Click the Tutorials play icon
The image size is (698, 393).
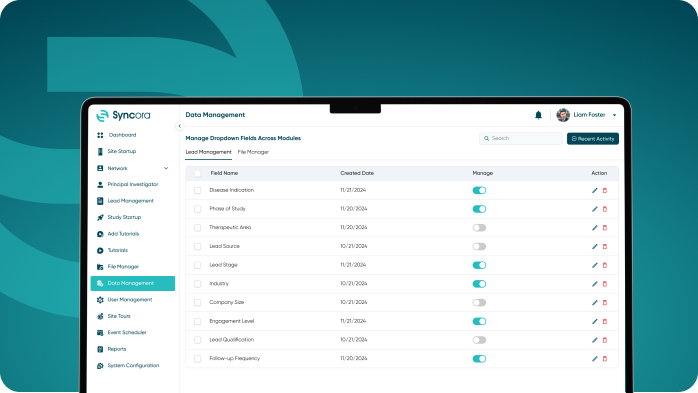pyautogui.click(x=100, y=250)
